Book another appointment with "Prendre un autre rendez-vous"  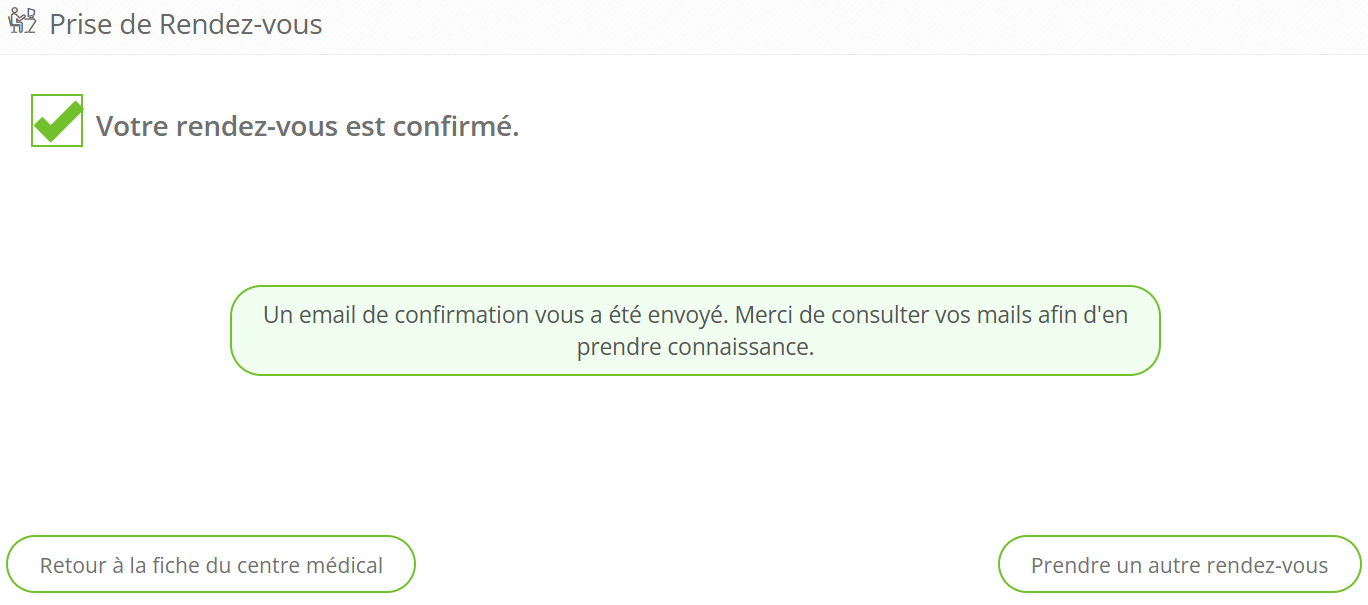pos(1179,565)
